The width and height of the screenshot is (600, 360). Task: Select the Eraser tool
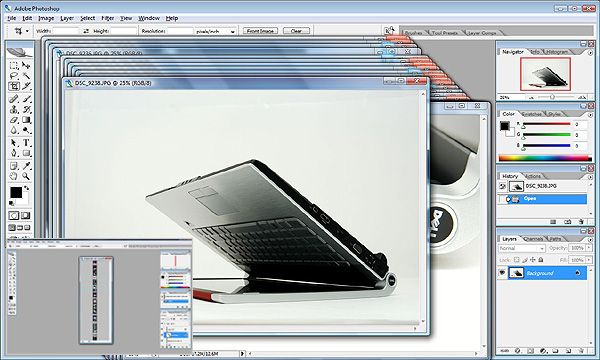14,120
